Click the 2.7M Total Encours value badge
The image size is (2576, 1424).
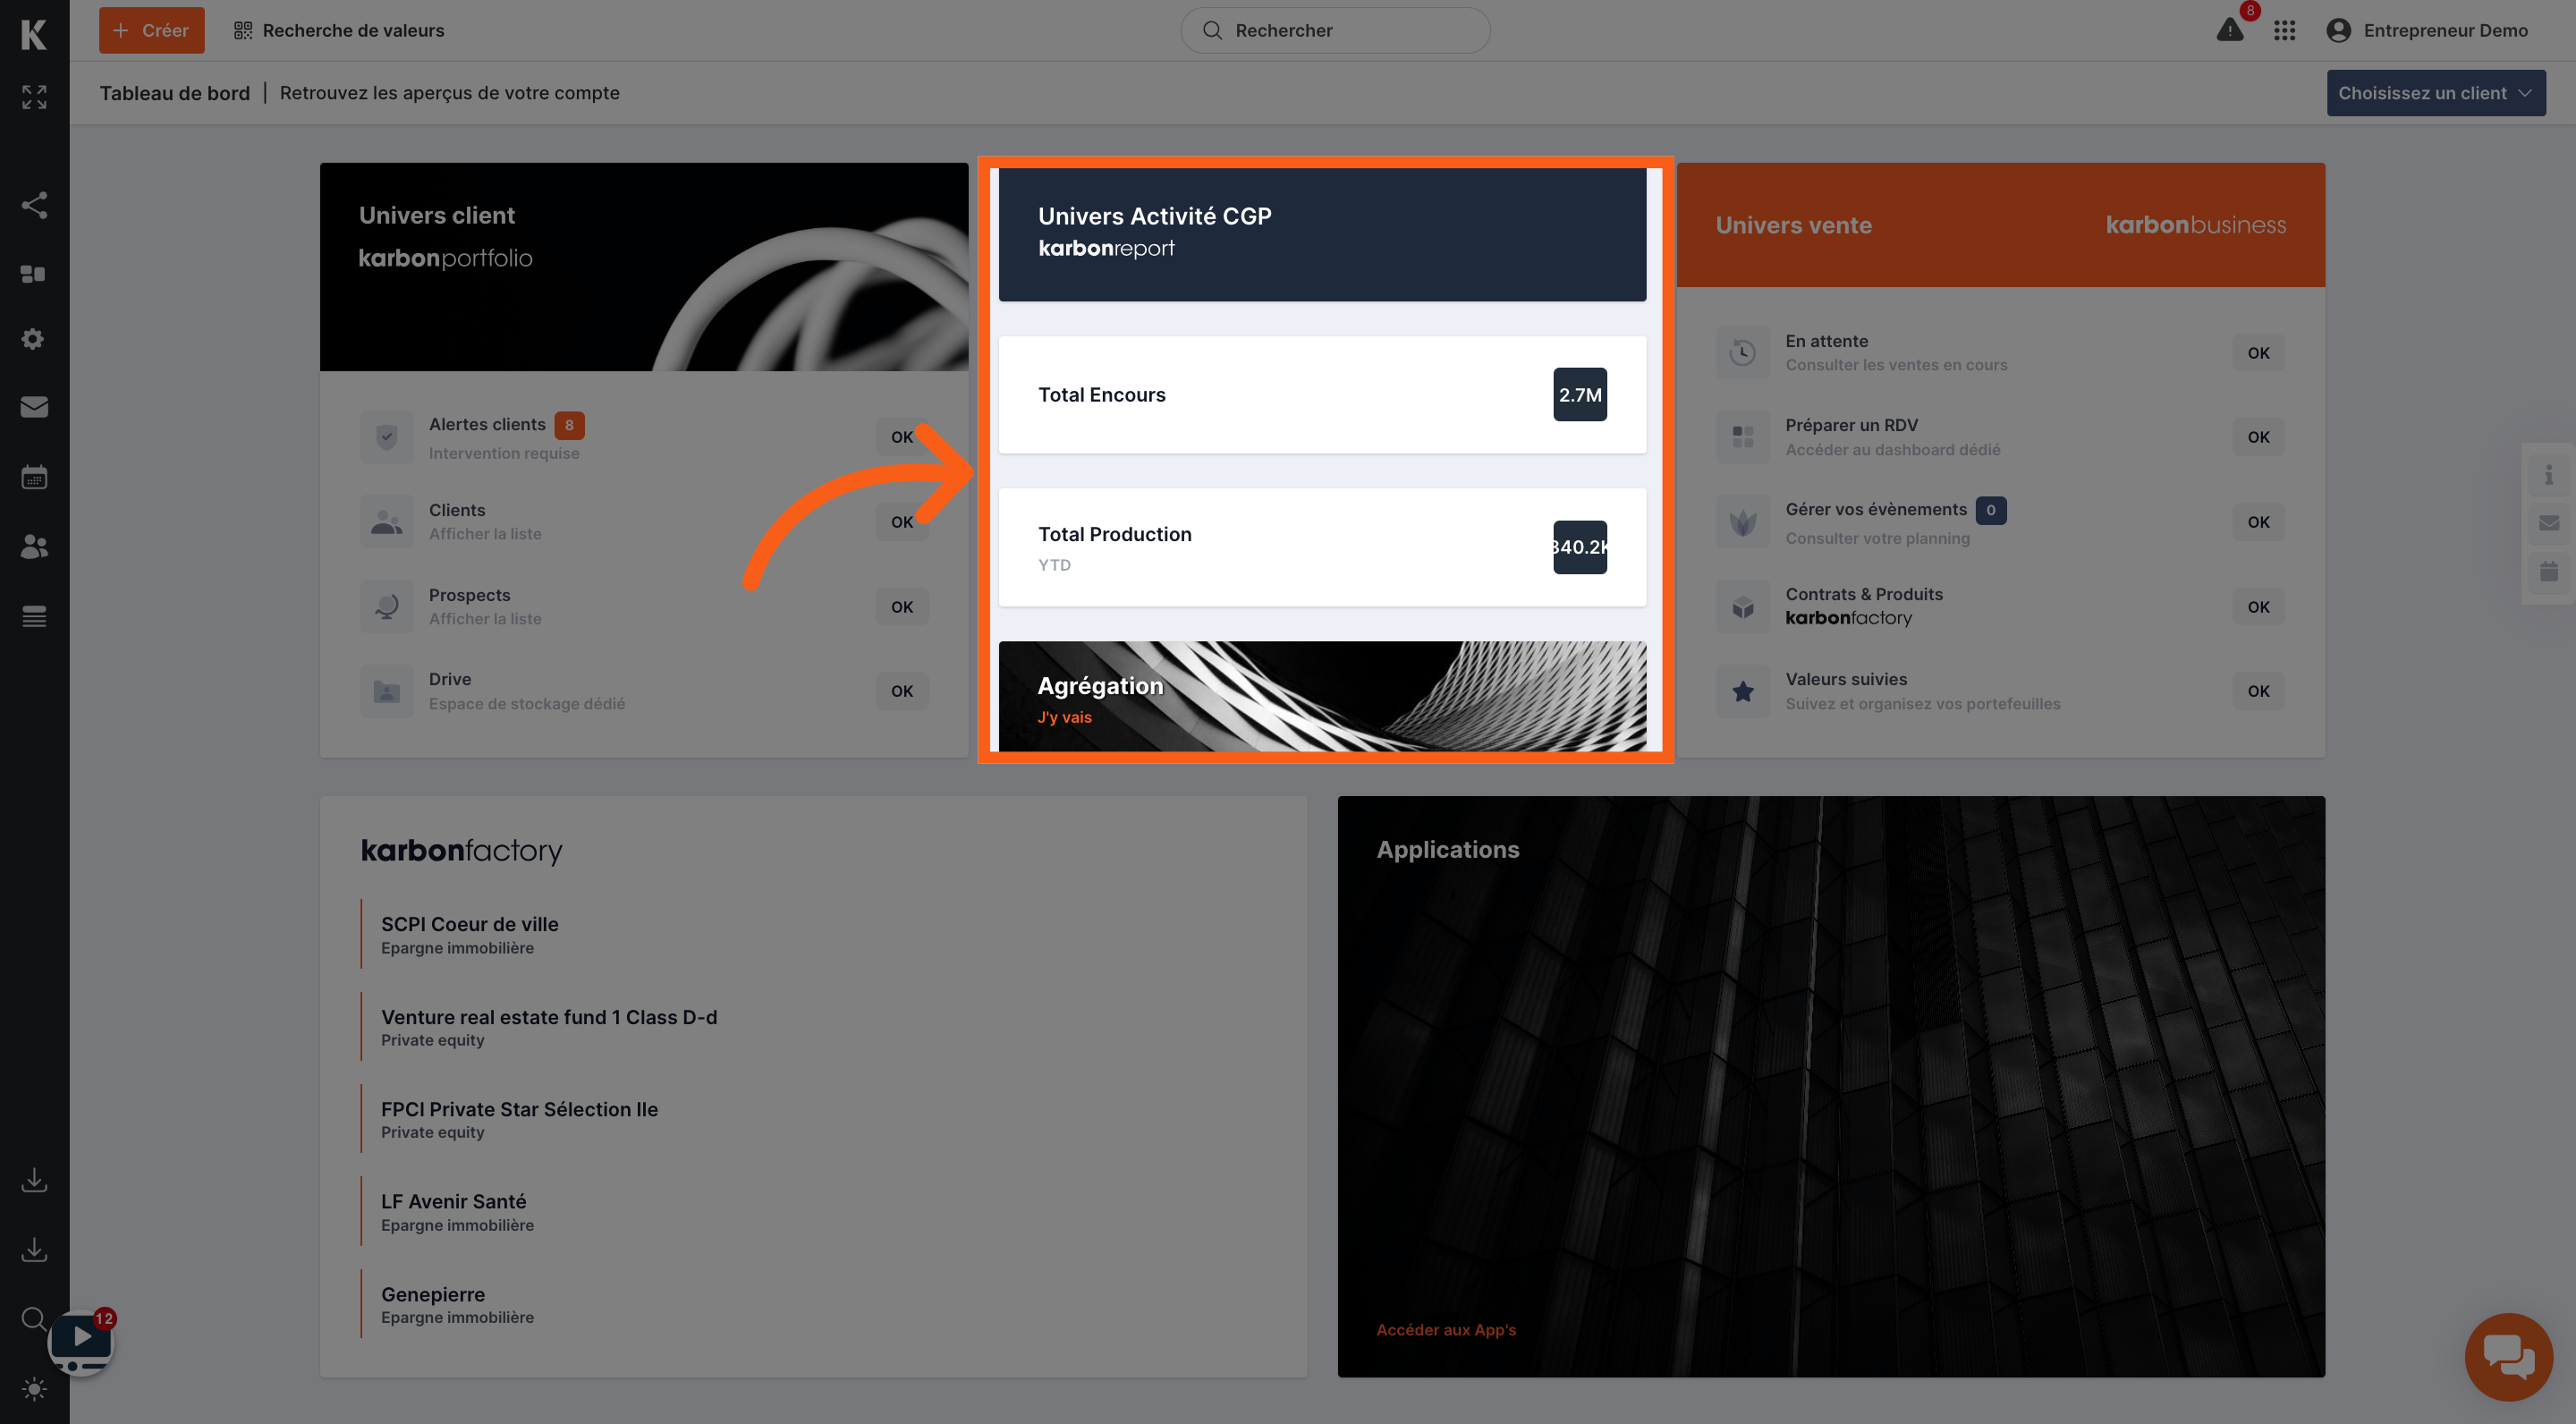[1580, 395]
